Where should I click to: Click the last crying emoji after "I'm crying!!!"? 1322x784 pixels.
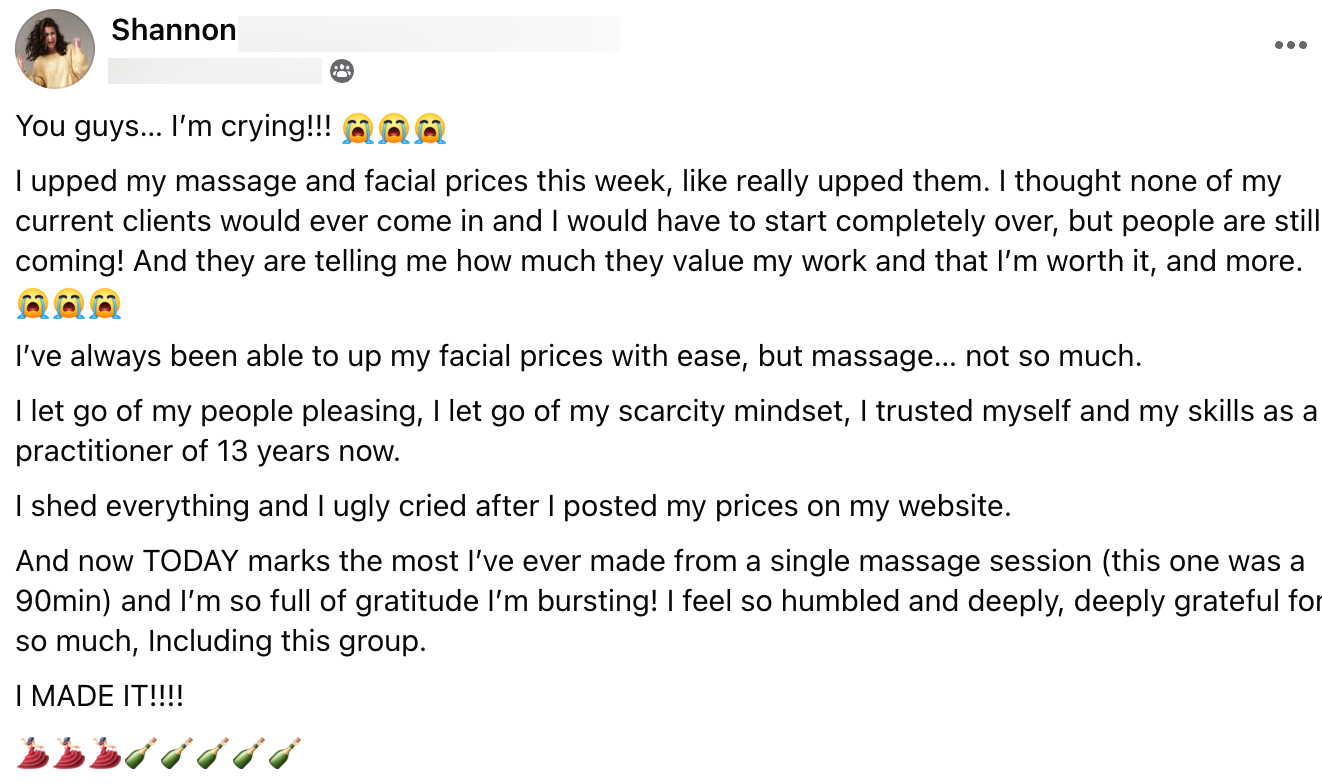click(430, 129)
